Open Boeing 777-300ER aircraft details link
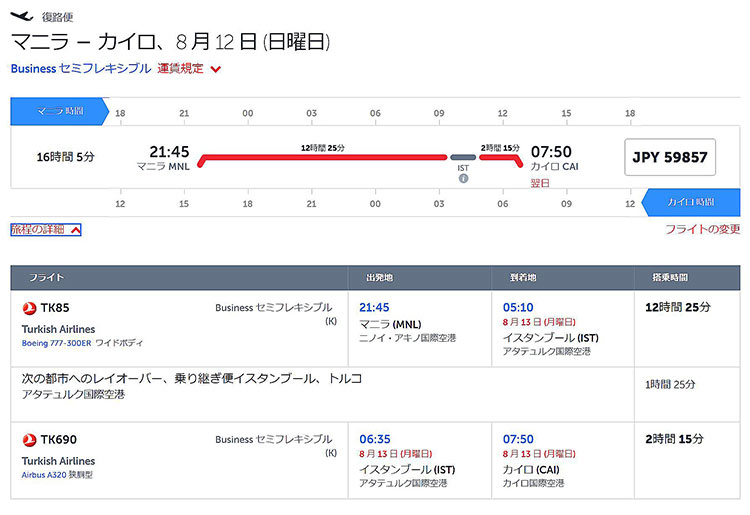750x515 pixels. tap(56, 343)
